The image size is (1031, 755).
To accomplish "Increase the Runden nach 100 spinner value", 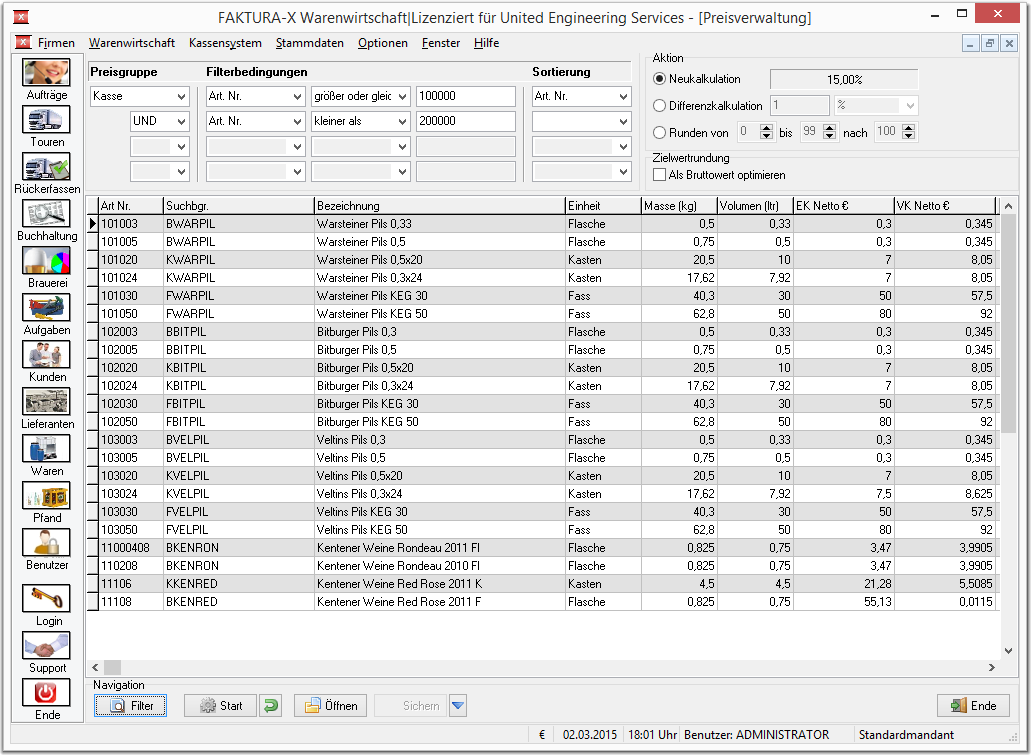I will 909,128.
